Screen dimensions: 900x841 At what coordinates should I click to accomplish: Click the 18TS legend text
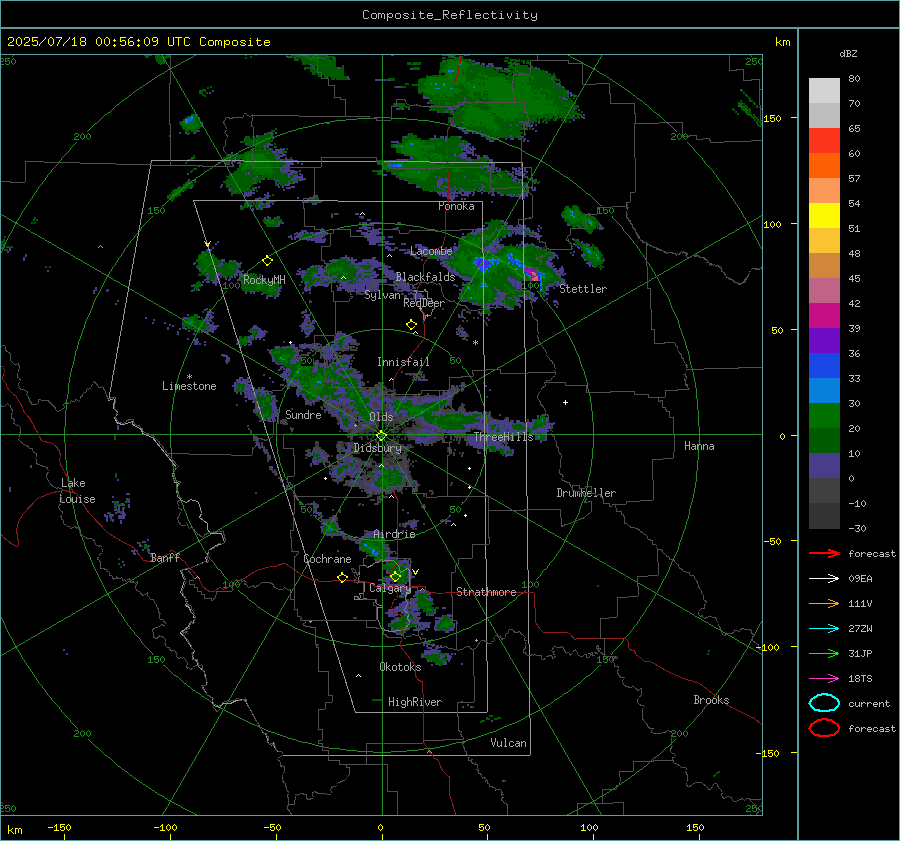pyautogui.click(x=860, y=679)
